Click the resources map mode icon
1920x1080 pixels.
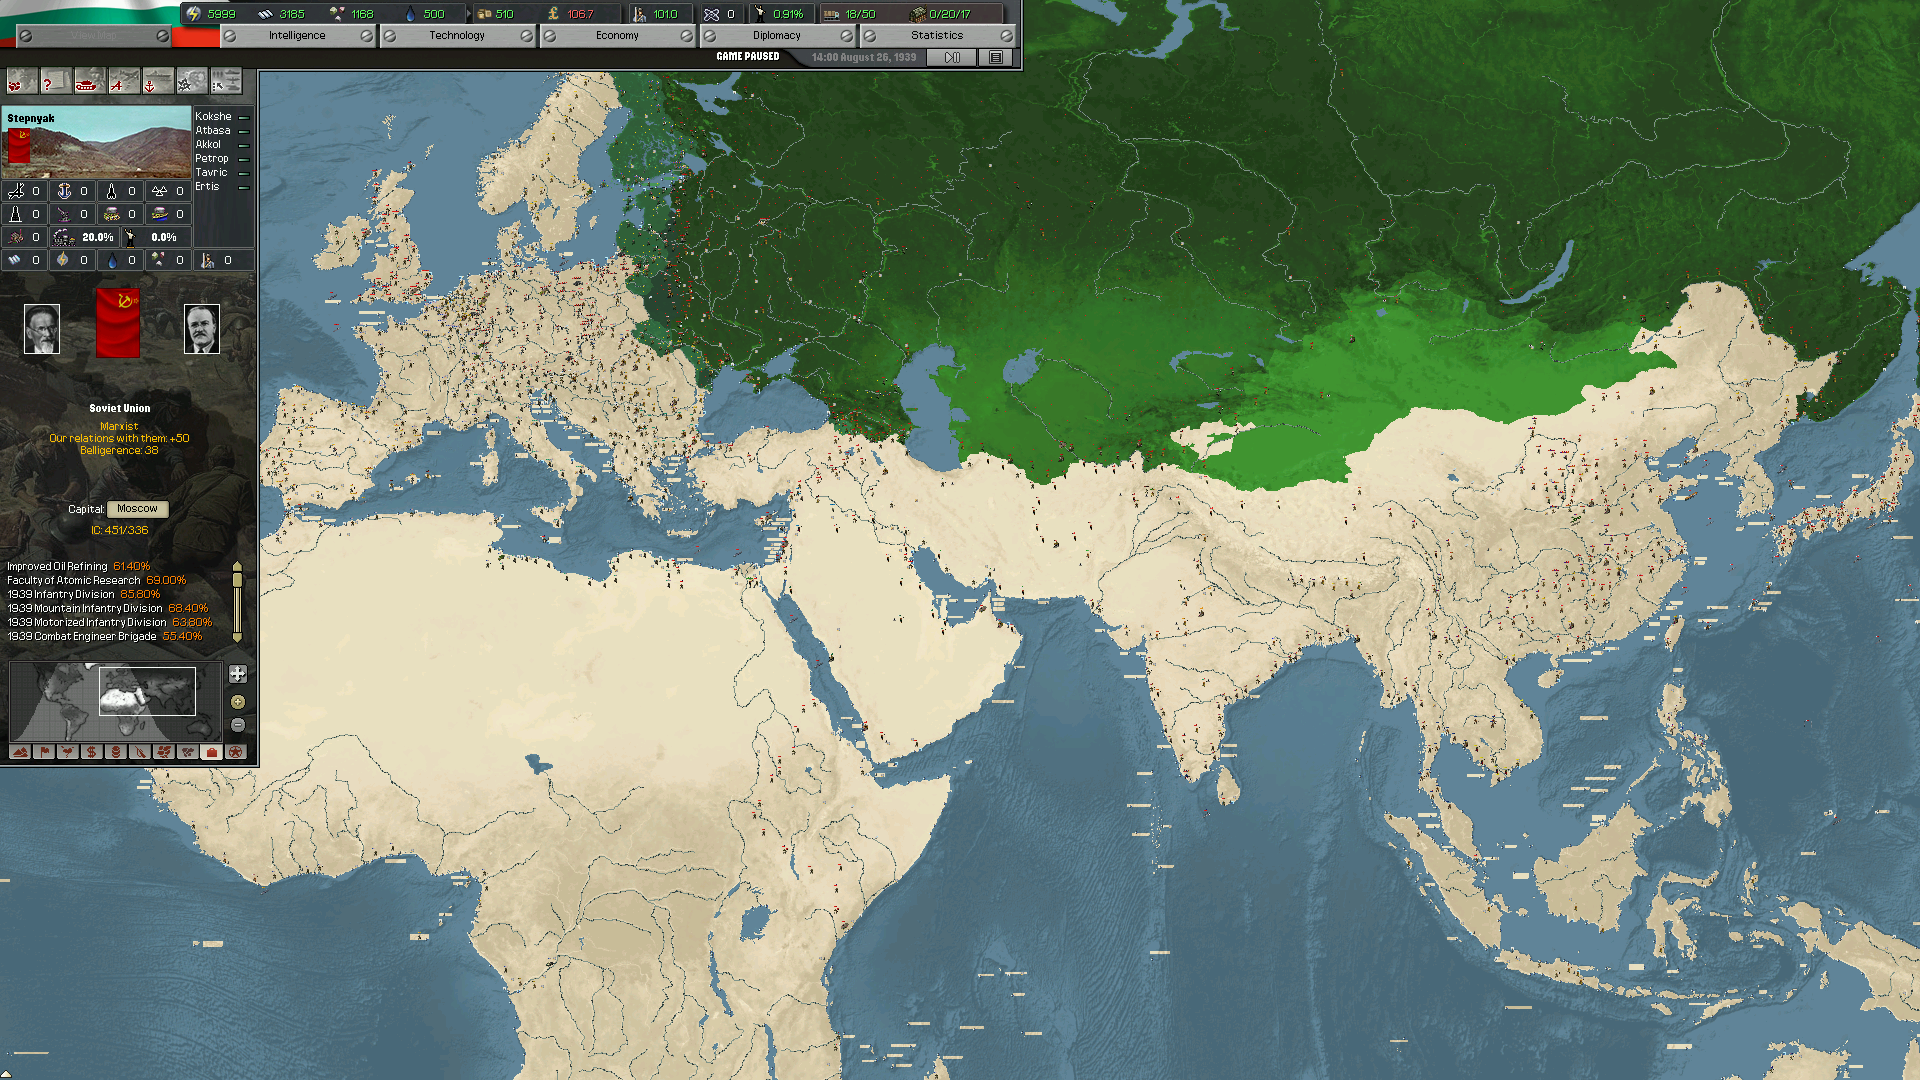116,752
